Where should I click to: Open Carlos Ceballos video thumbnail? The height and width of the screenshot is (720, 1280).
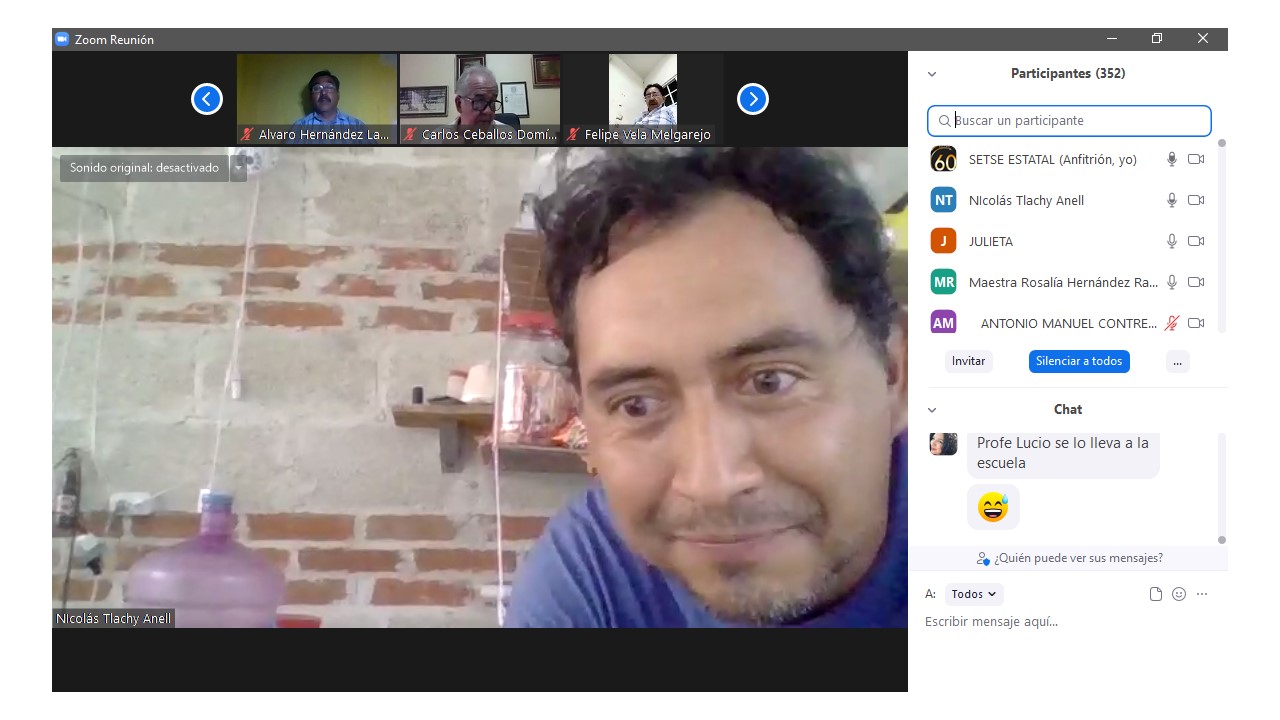click(480, 99)
